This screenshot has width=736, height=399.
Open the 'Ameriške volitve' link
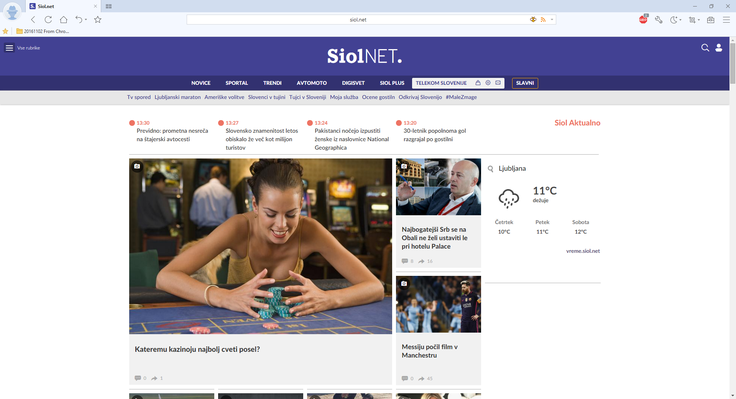224,97
